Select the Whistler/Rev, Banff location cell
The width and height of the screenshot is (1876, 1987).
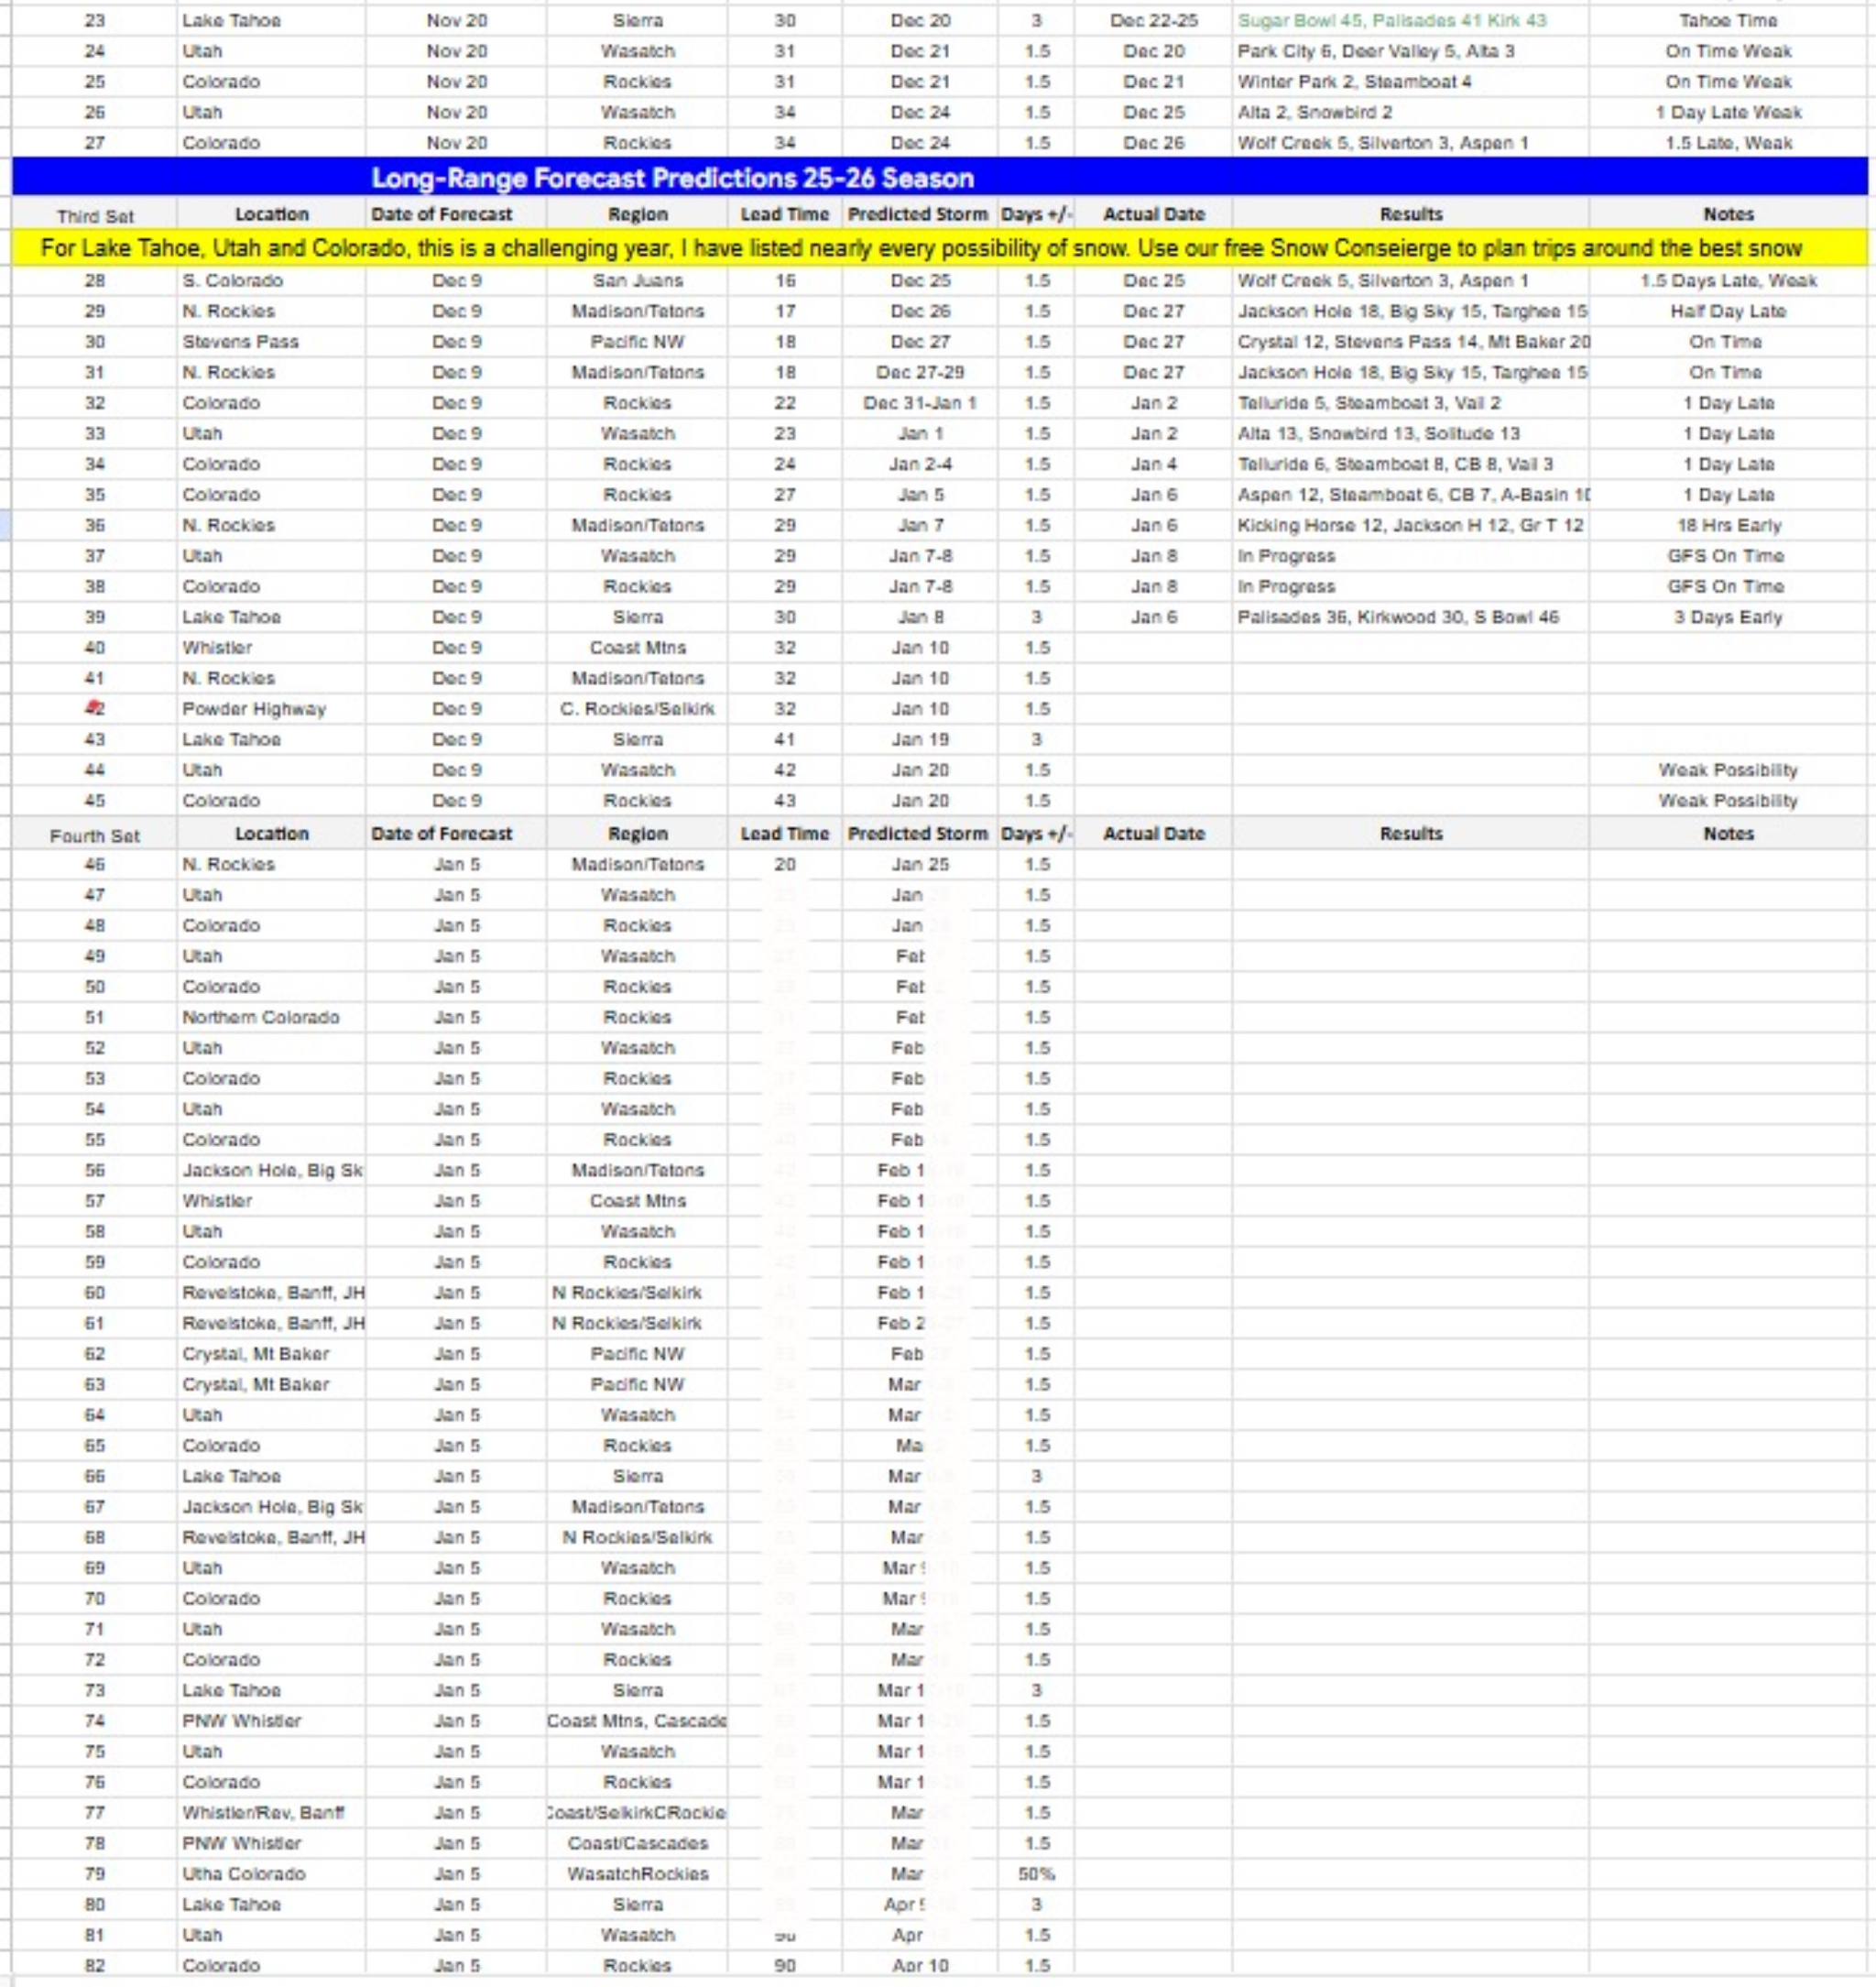point(263,1812)
